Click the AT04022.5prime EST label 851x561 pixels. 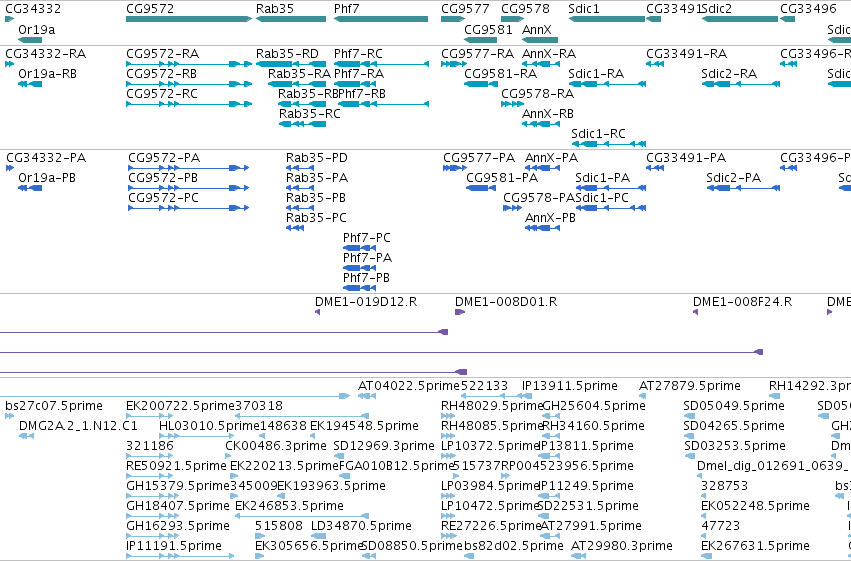(x=409, y=386)
